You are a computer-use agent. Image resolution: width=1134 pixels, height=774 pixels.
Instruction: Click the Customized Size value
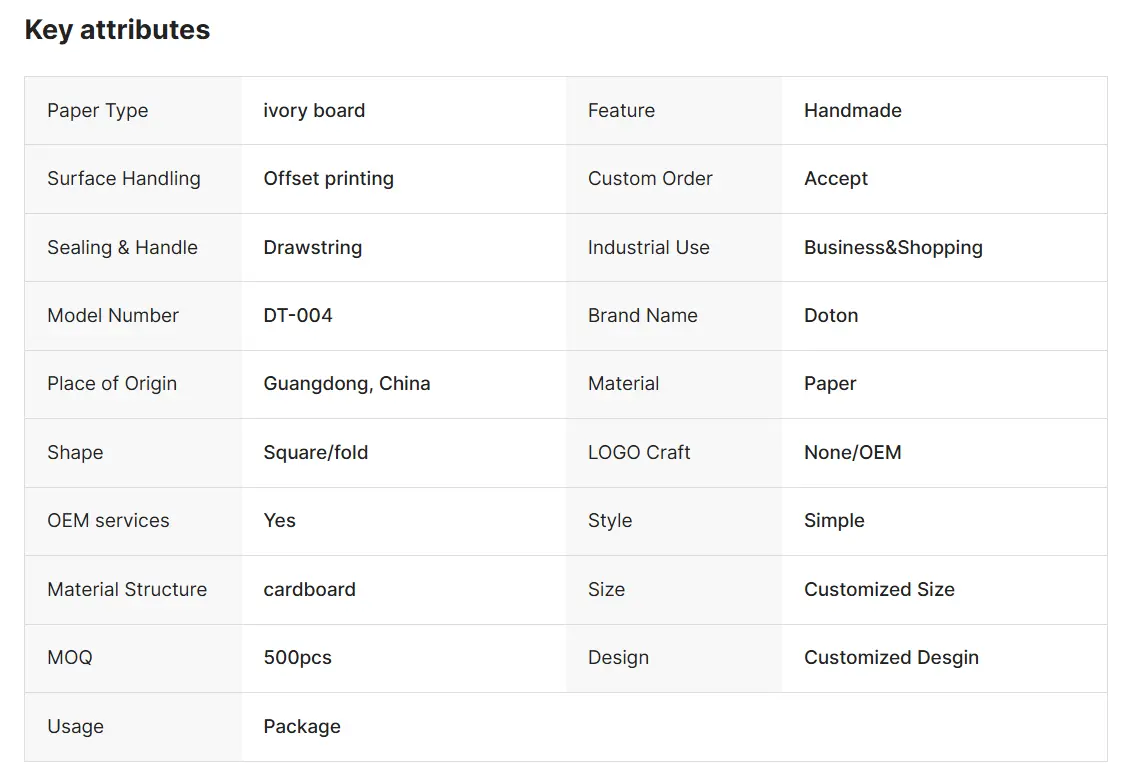pos(879,589)
